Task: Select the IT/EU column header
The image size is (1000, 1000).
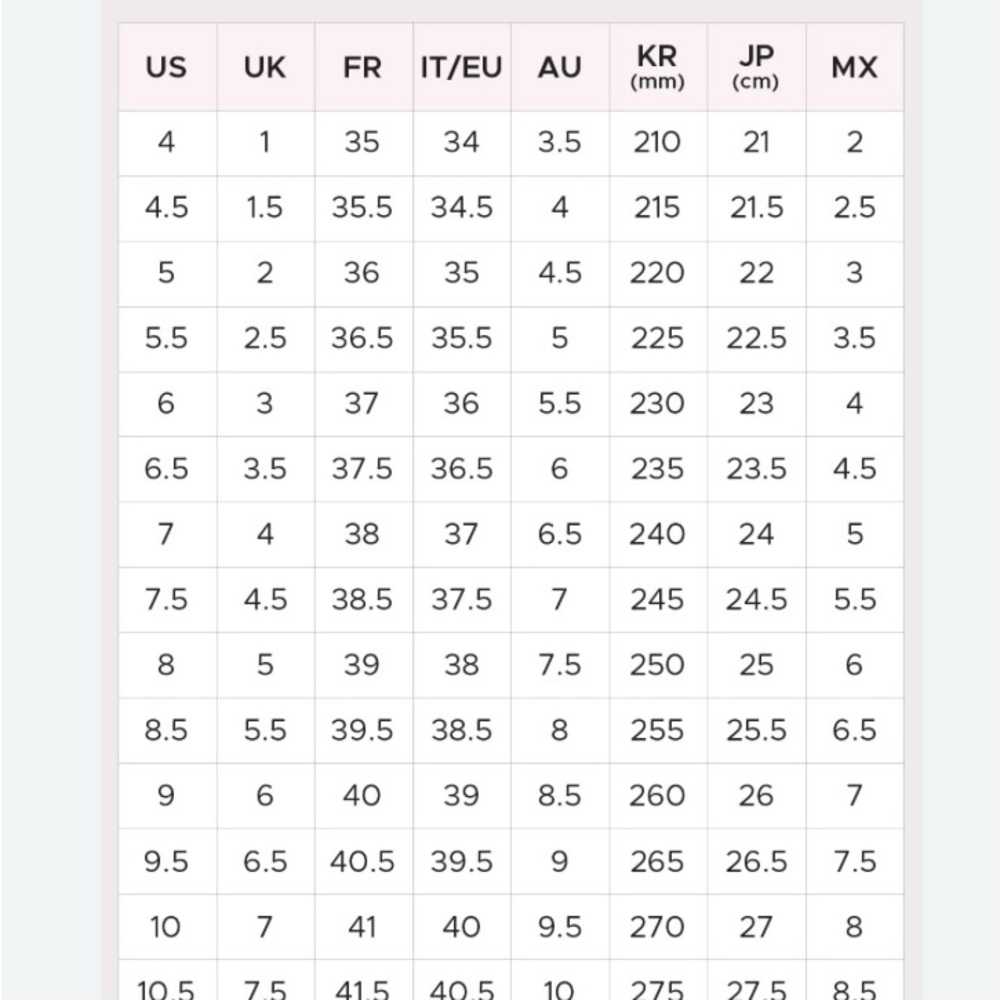Action: tap(462, 67)
